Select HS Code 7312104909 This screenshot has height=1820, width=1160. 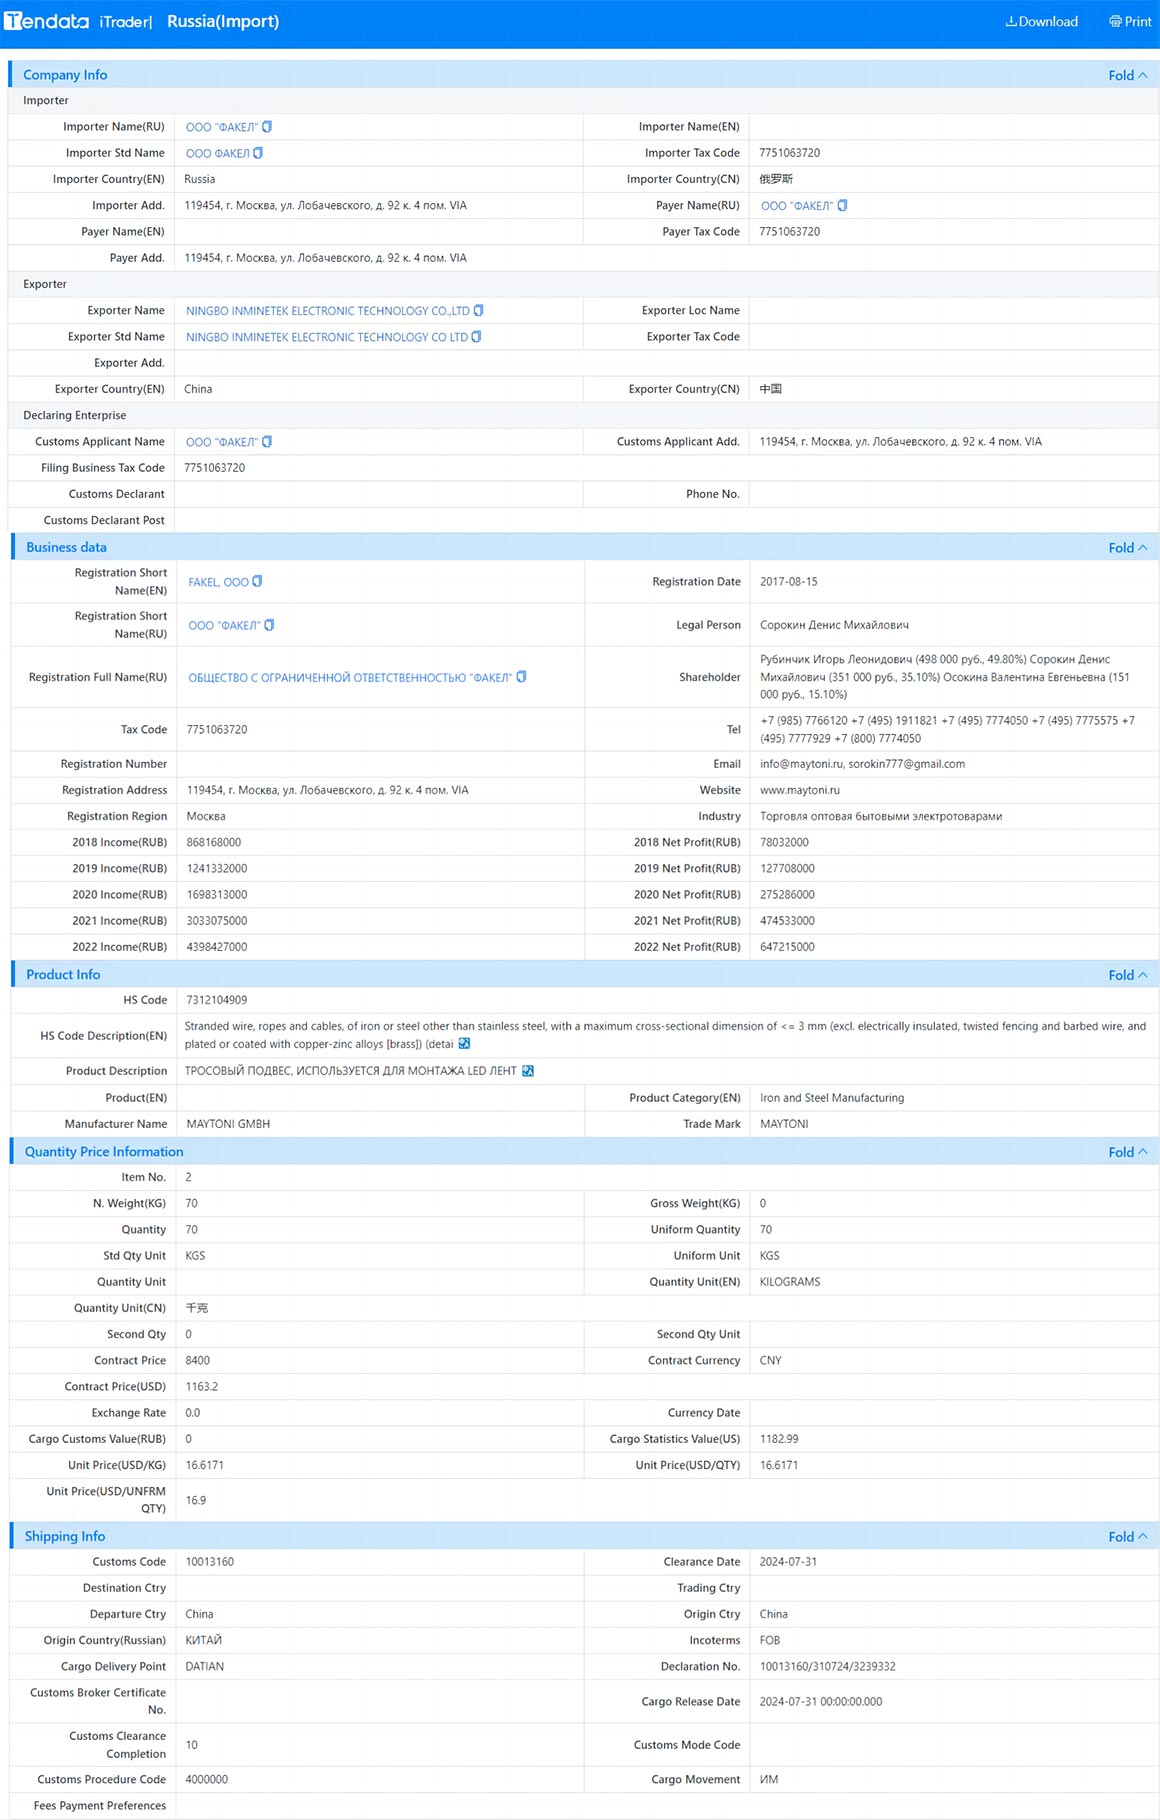click(x=217, y=1000)
